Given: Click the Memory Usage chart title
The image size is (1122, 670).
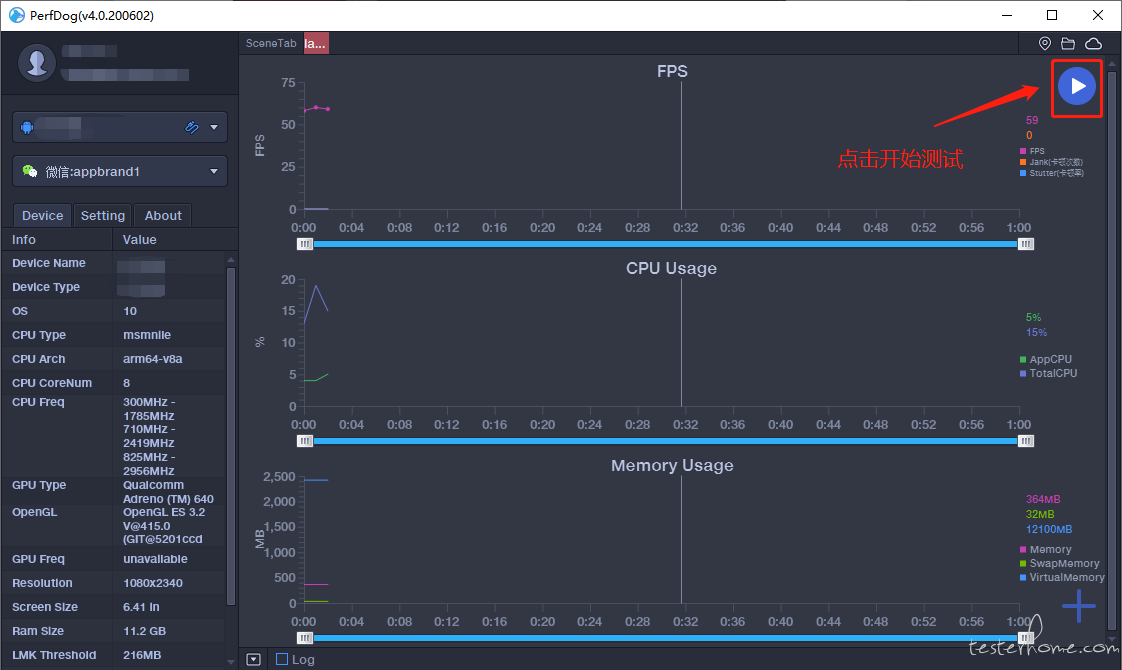Looking at the screenshot, I should tap(672, 465).
